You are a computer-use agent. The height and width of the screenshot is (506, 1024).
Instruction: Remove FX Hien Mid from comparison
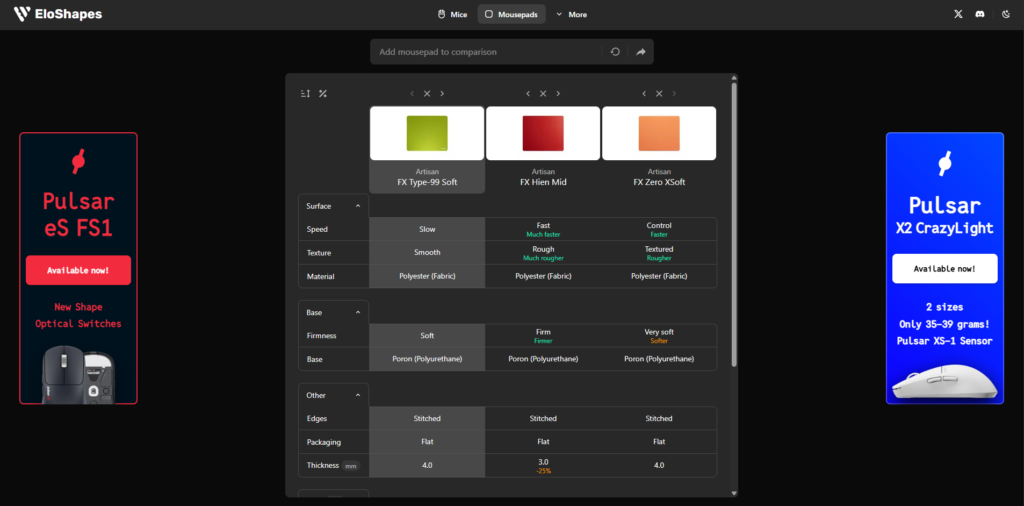543,94
